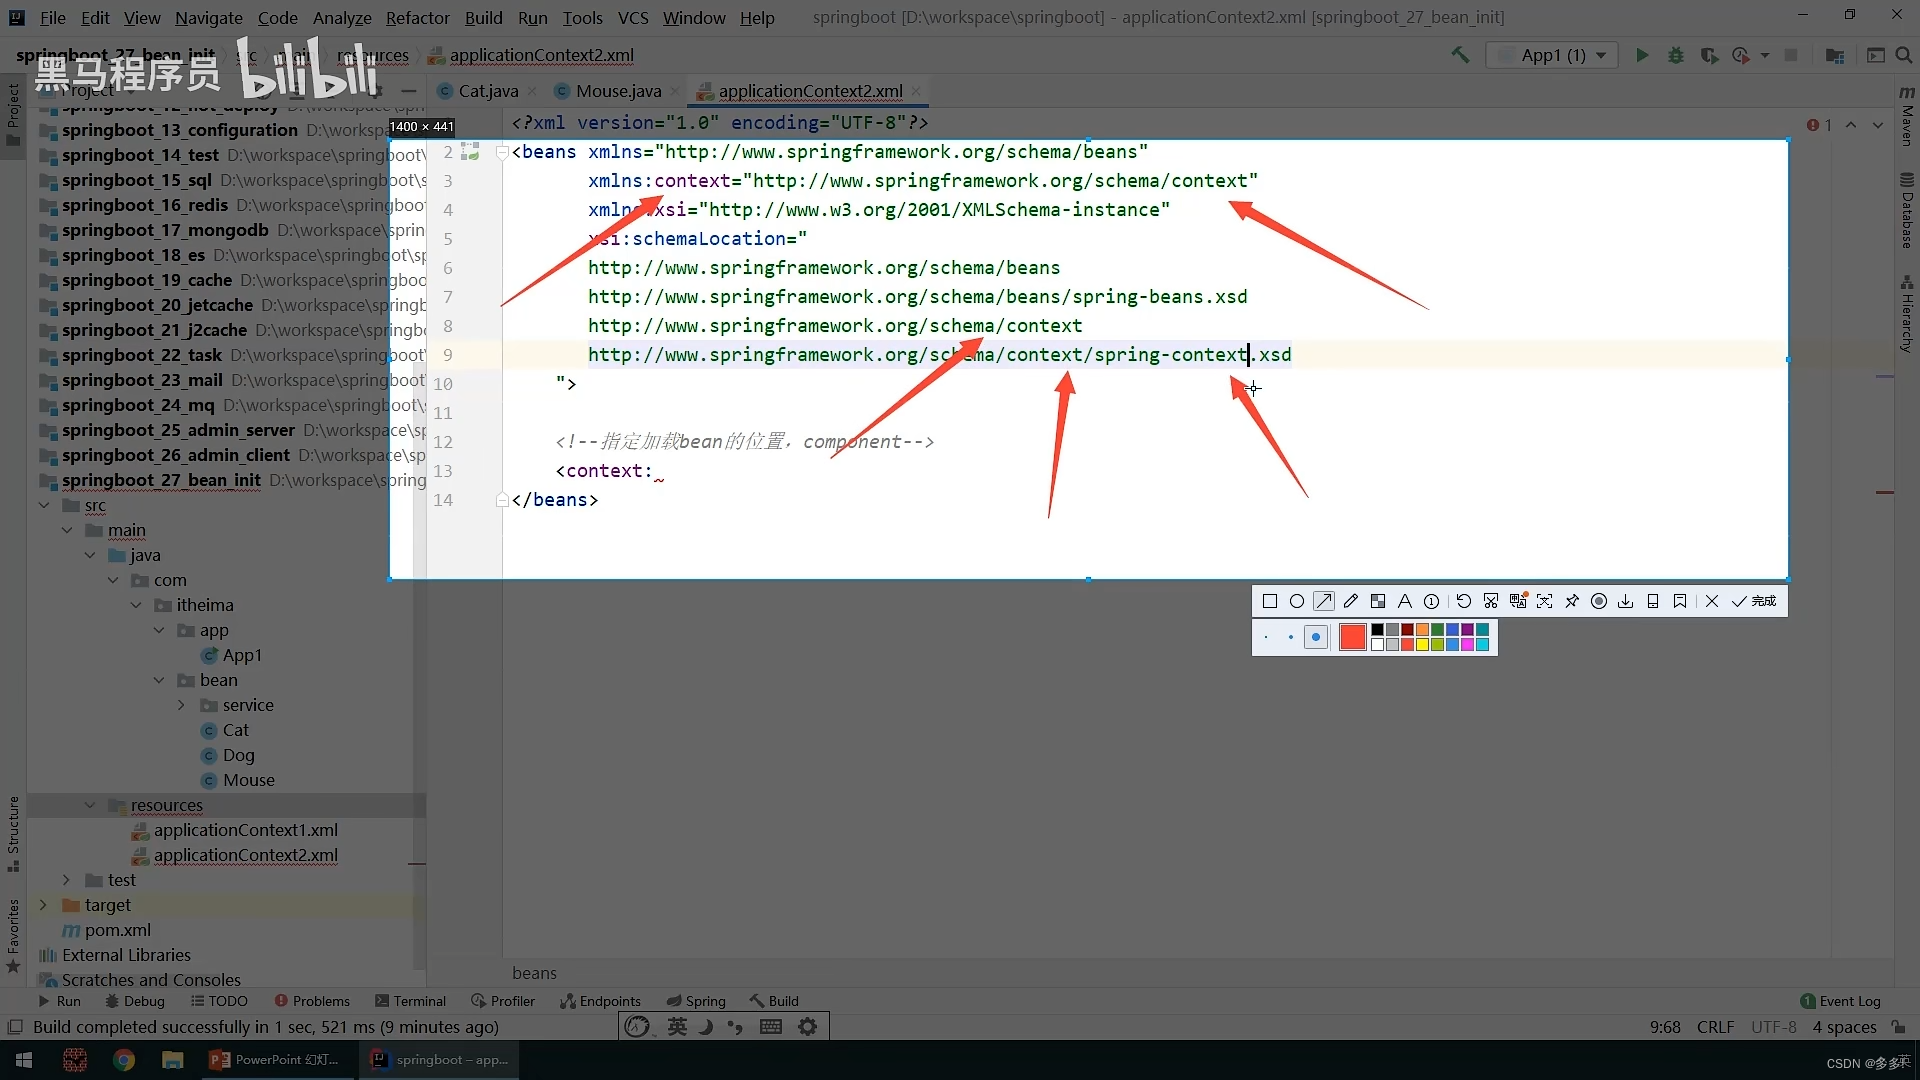Screen dimensions: 1920x1080
Task: Toggle input method to English
Action: (676, 1026)
